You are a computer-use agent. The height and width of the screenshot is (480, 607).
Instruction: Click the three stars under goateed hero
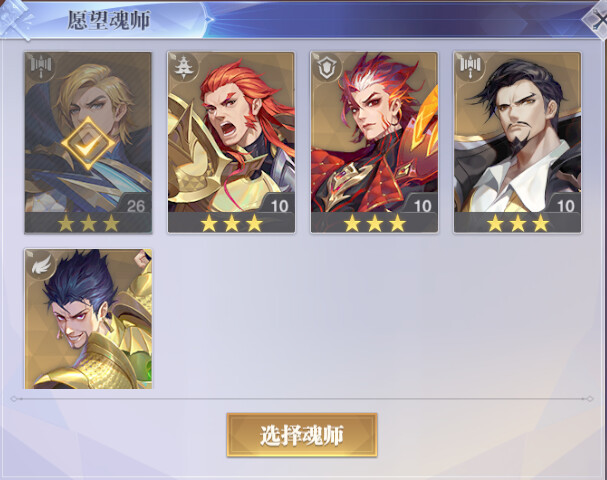[x=518, y=223]
